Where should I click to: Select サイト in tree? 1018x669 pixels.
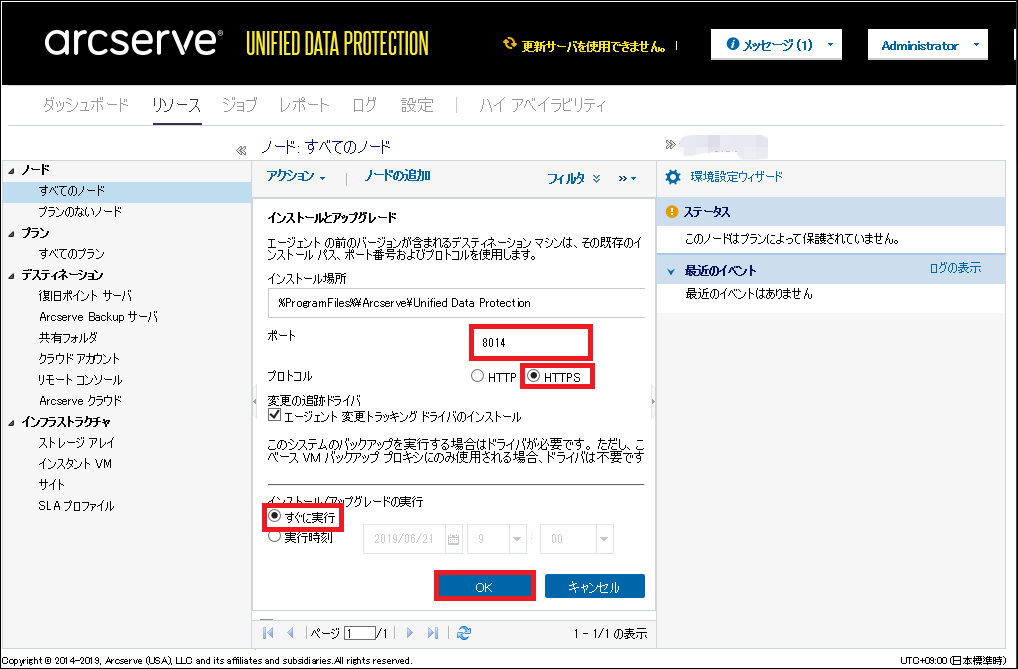52,485
